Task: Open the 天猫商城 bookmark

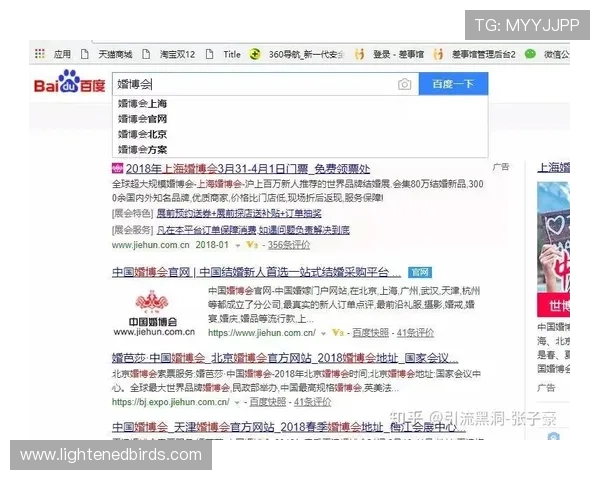Action: [x=115, y=54]
